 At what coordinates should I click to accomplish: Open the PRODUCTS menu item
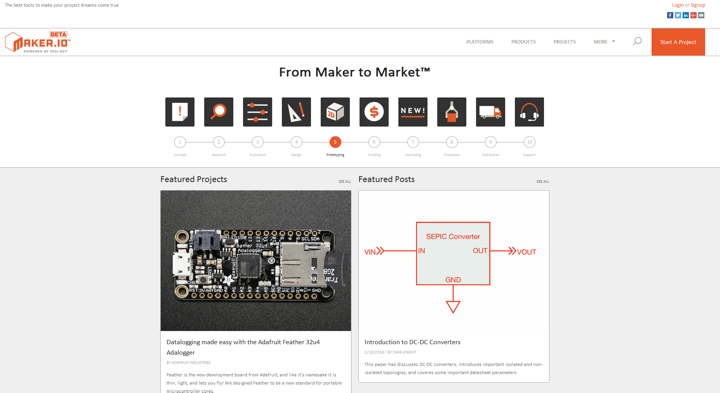tap(523, 42)
